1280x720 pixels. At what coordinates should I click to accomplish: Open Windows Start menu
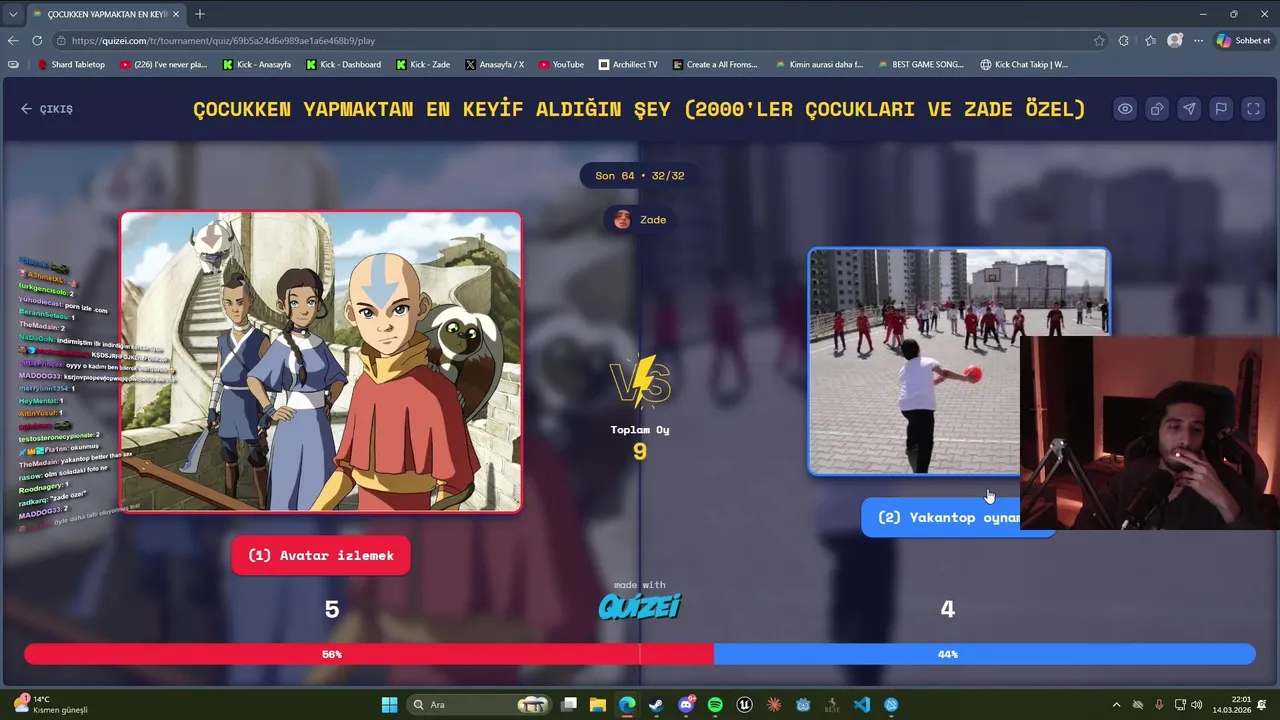coord(389,705)
